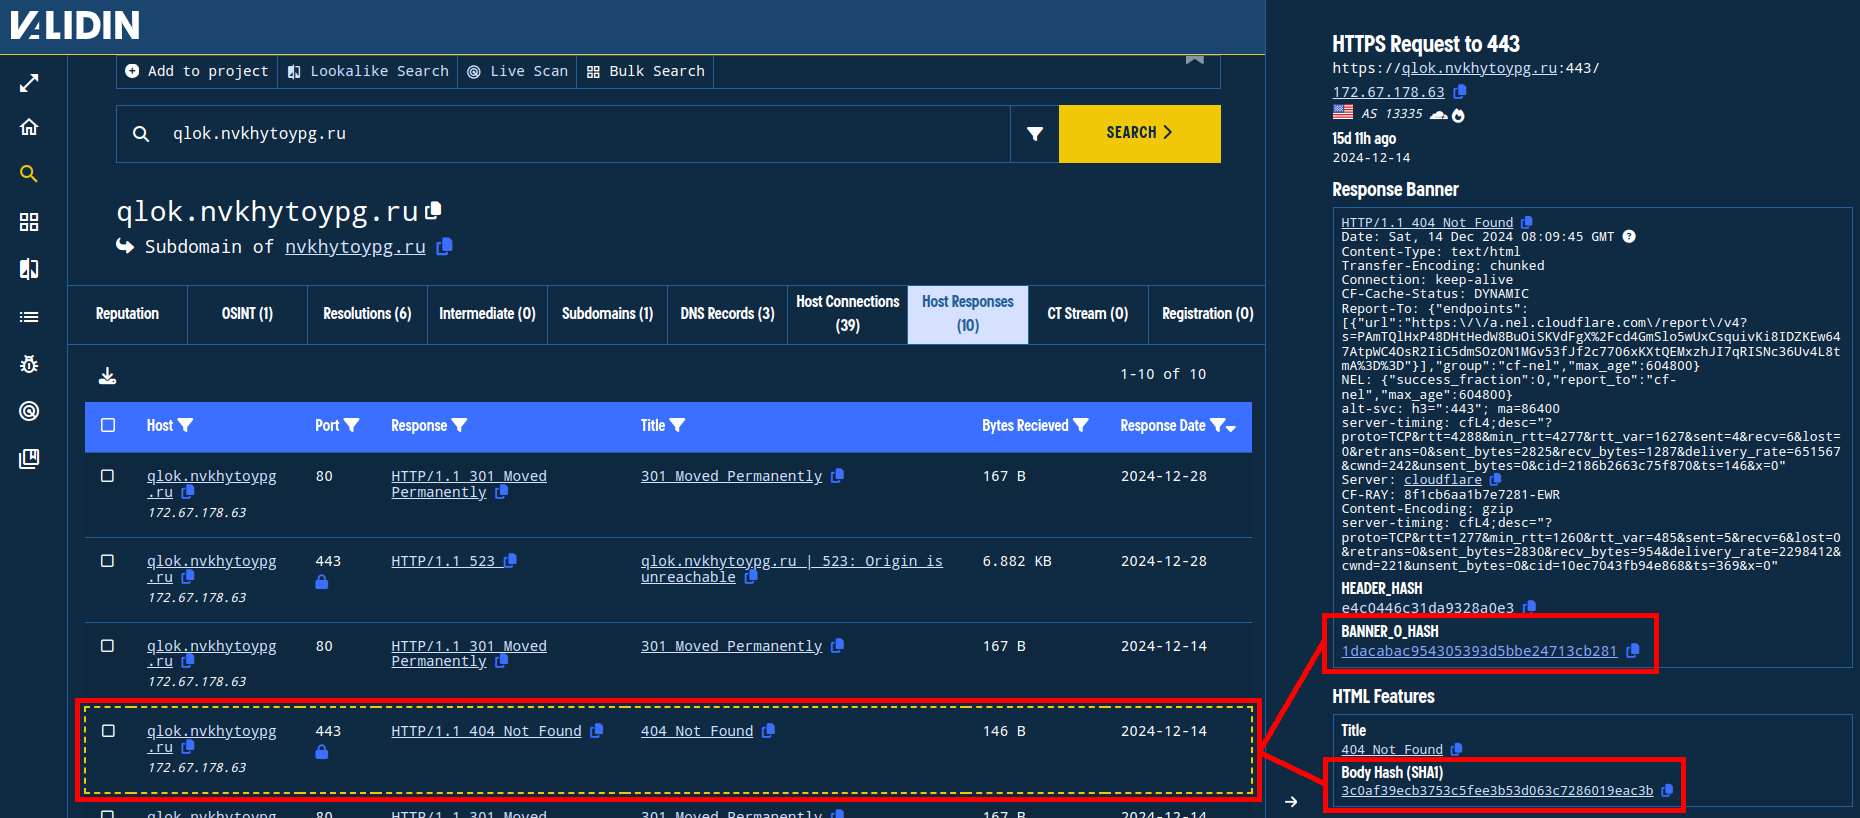This screenshot has height=818, width=1860.
Task: Open the CT Stream (0) tab
Action: pos(1088,314)
